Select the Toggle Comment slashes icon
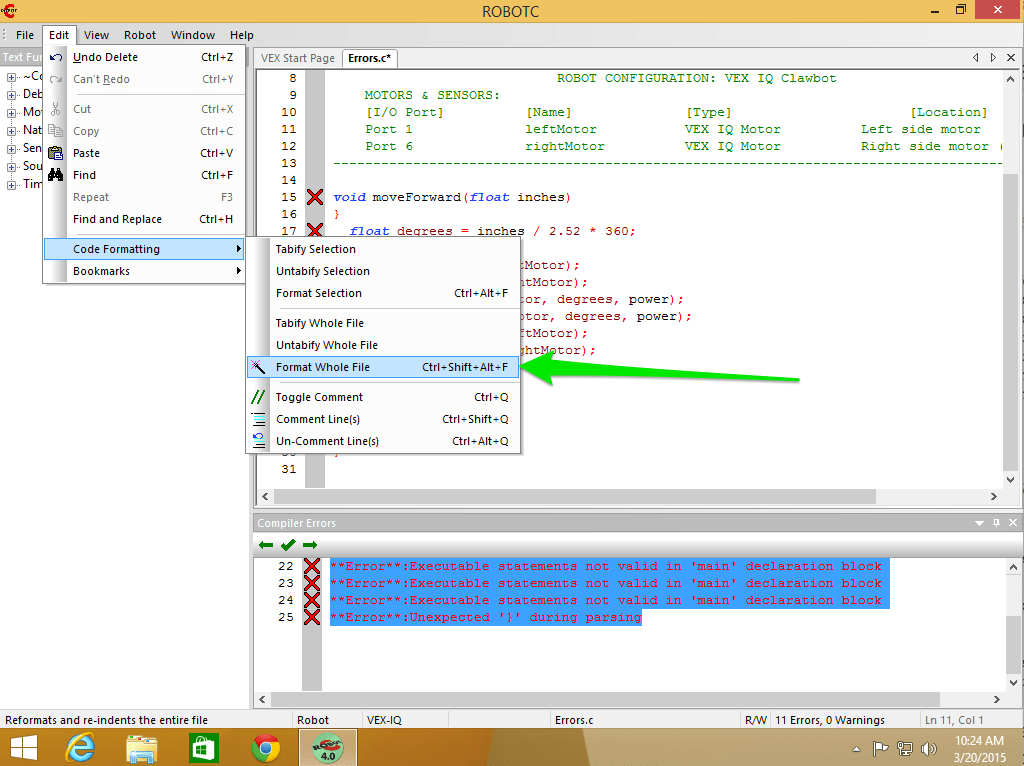Viewport: 1024px width, 766px height. (258, 397)
